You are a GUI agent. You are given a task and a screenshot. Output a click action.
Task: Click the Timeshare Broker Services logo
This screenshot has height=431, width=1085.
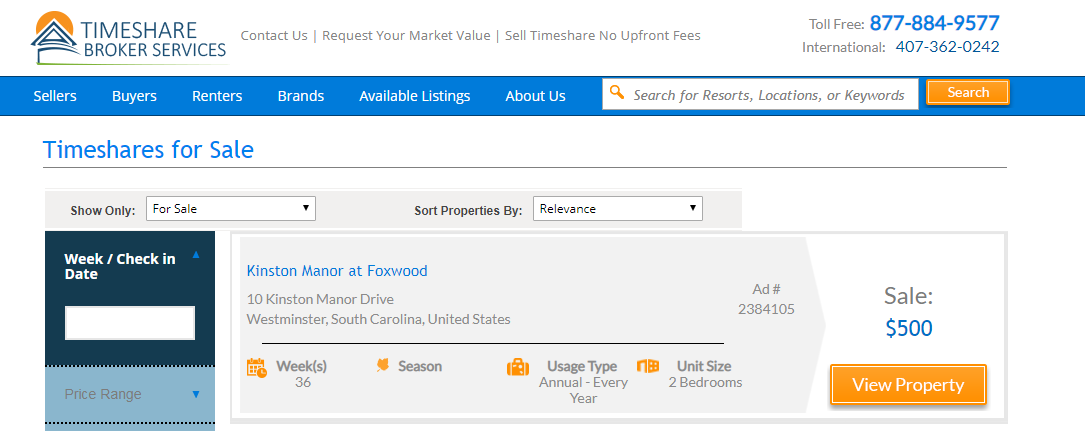point(129,38)
